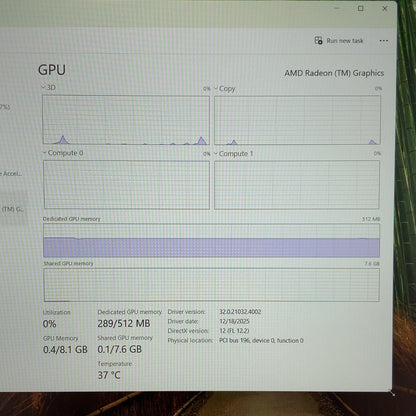Maximize the Task Manager window
The width and height of the screenshot is (416, 416).
(361, 9)
